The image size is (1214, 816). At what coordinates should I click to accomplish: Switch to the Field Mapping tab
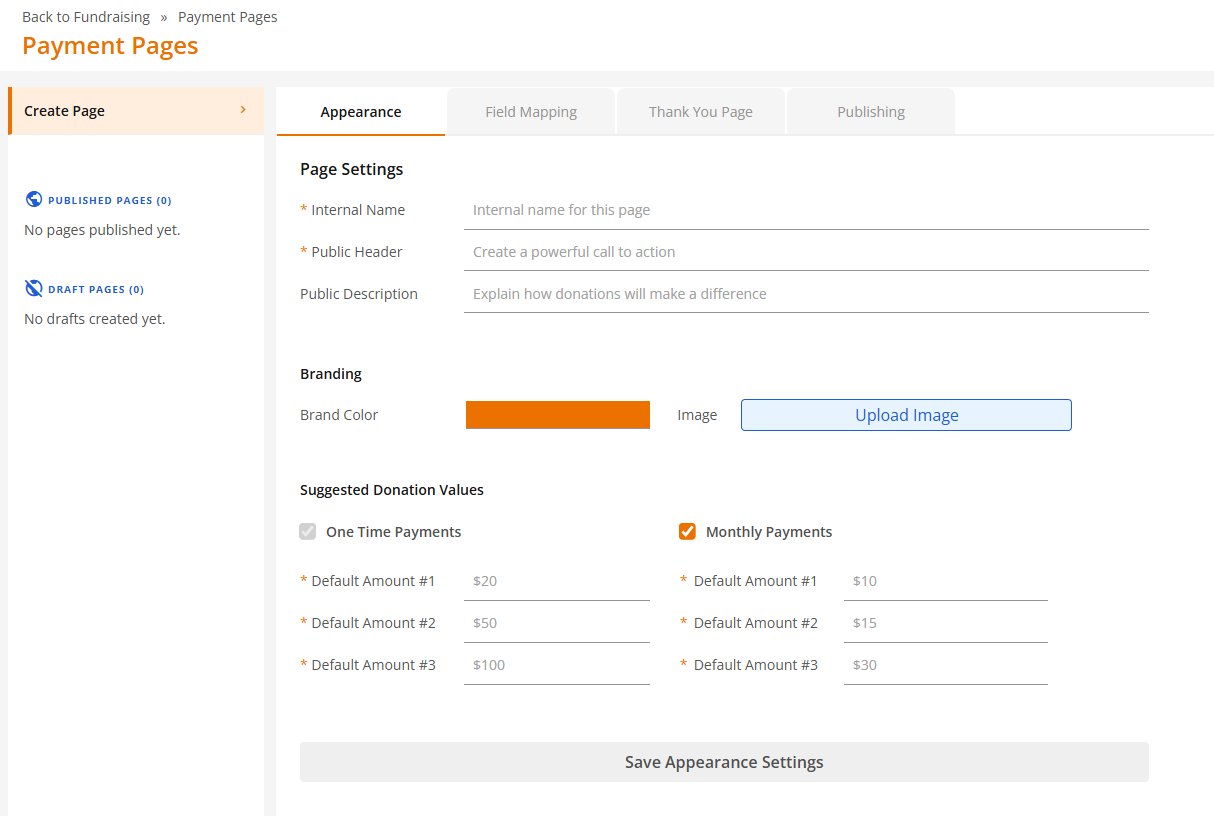tap(530, 111)
